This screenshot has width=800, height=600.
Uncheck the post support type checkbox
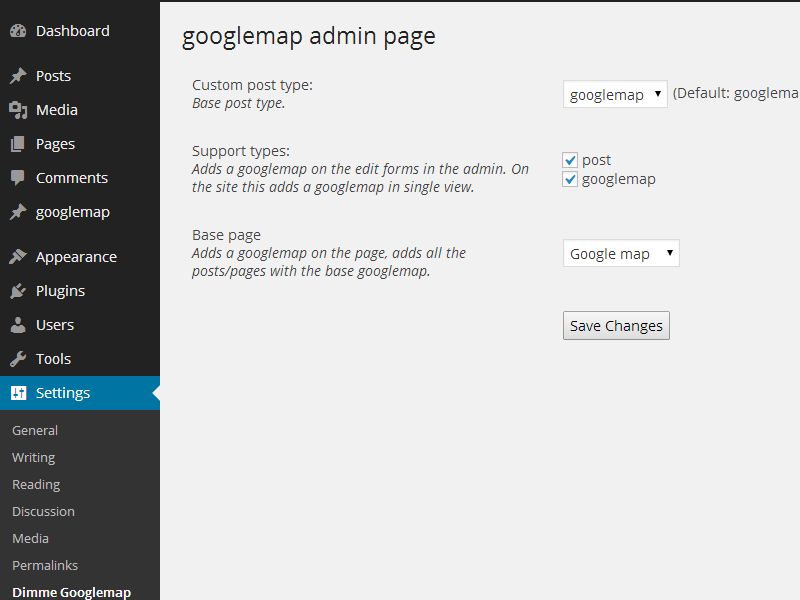coord(570,160)
